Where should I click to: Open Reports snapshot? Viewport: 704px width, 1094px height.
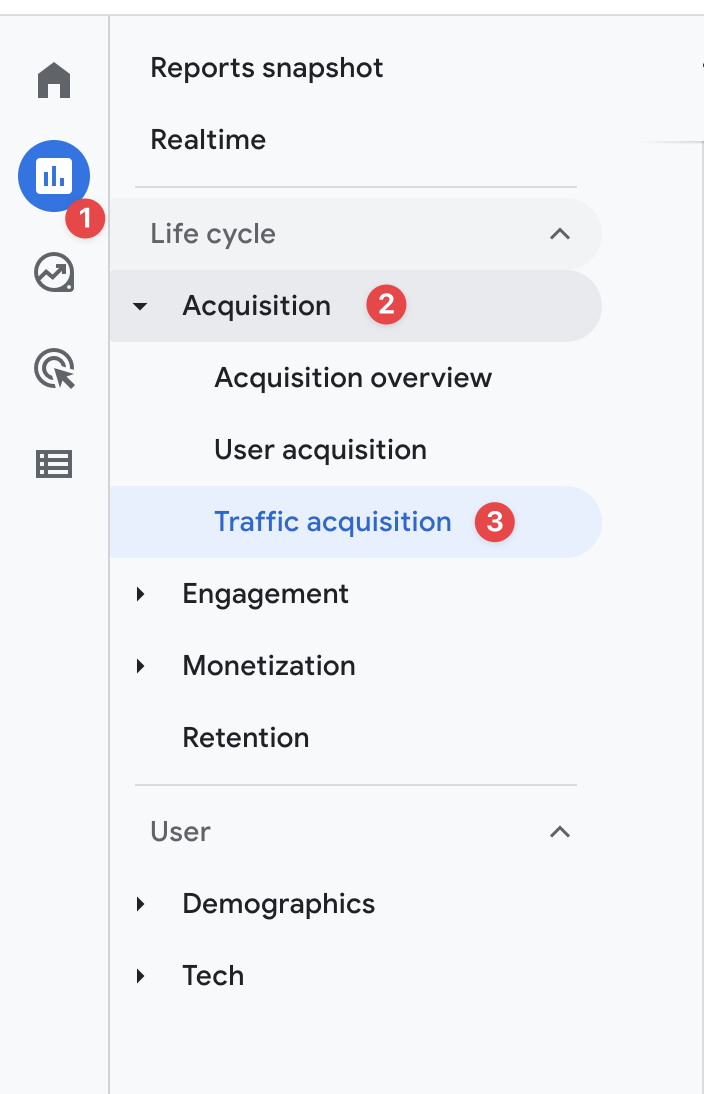click(x=267, y=68)
